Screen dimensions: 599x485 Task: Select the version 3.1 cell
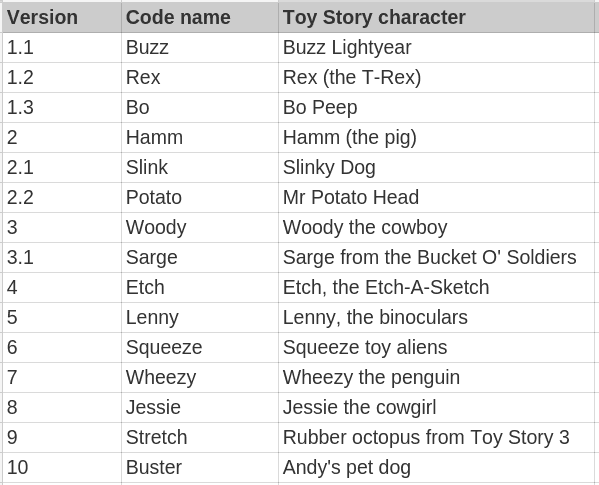62,257
